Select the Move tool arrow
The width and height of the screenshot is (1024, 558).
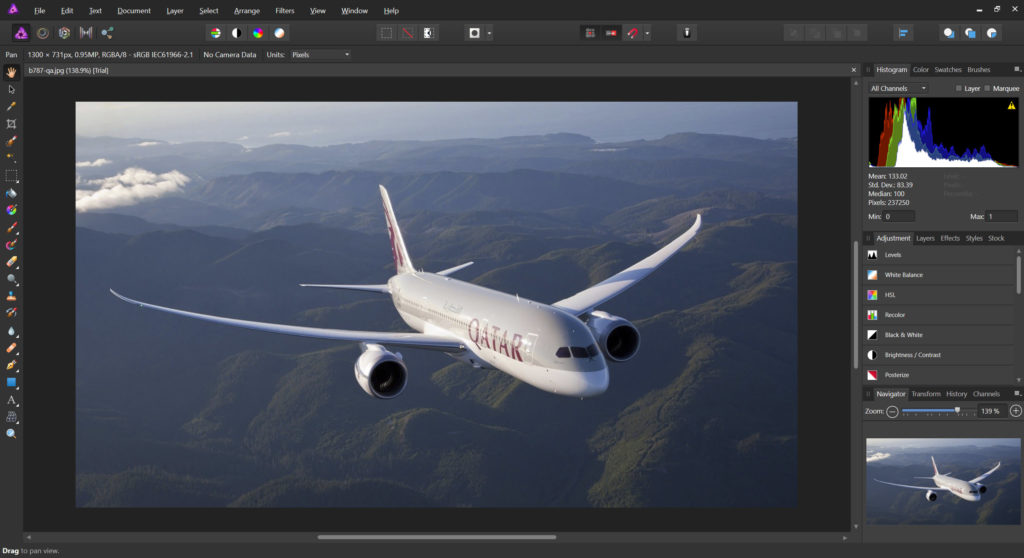click(x=11, y=89)
